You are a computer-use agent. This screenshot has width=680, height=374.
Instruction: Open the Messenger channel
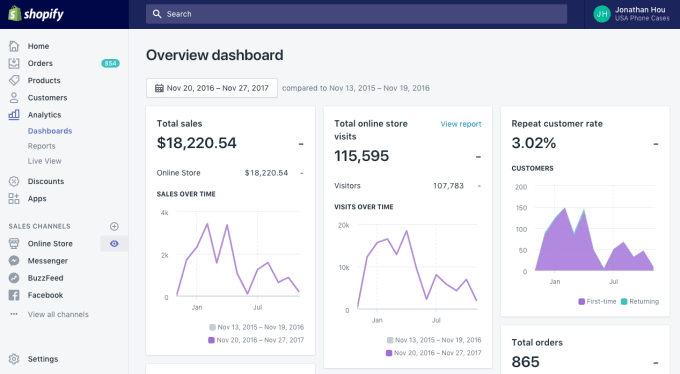tap(48, 261)
